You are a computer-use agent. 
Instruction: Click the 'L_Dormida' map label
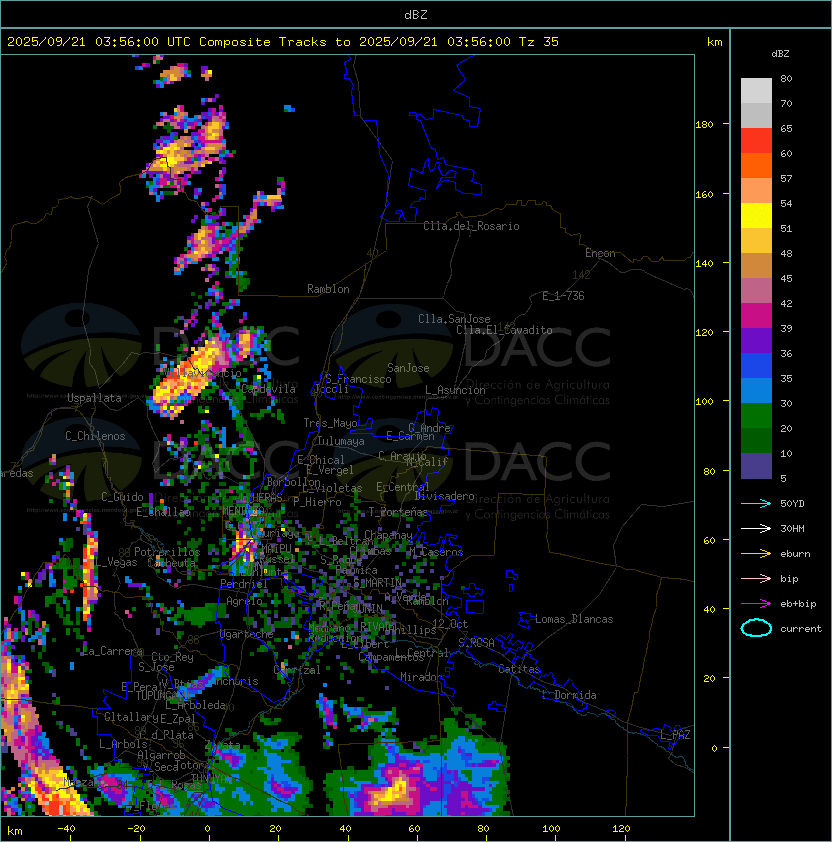569,695
